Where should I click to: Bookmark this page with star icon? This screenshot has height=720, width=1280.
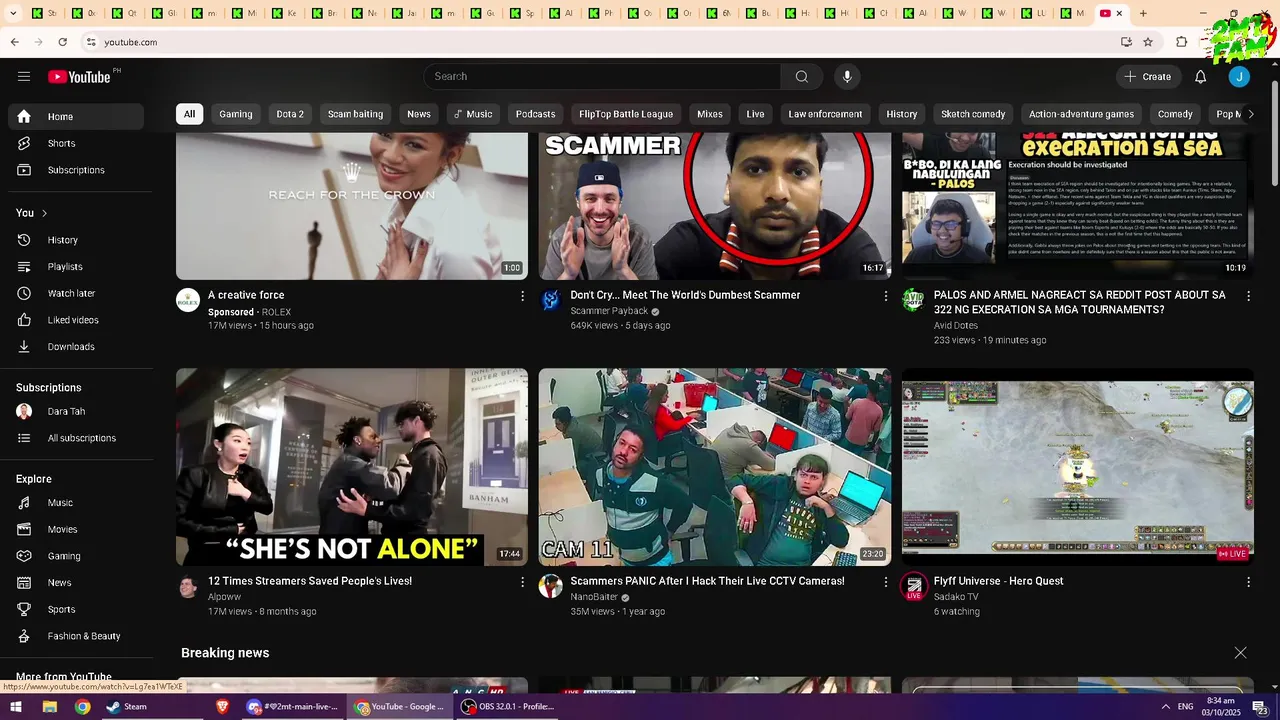pos(1148,42)
